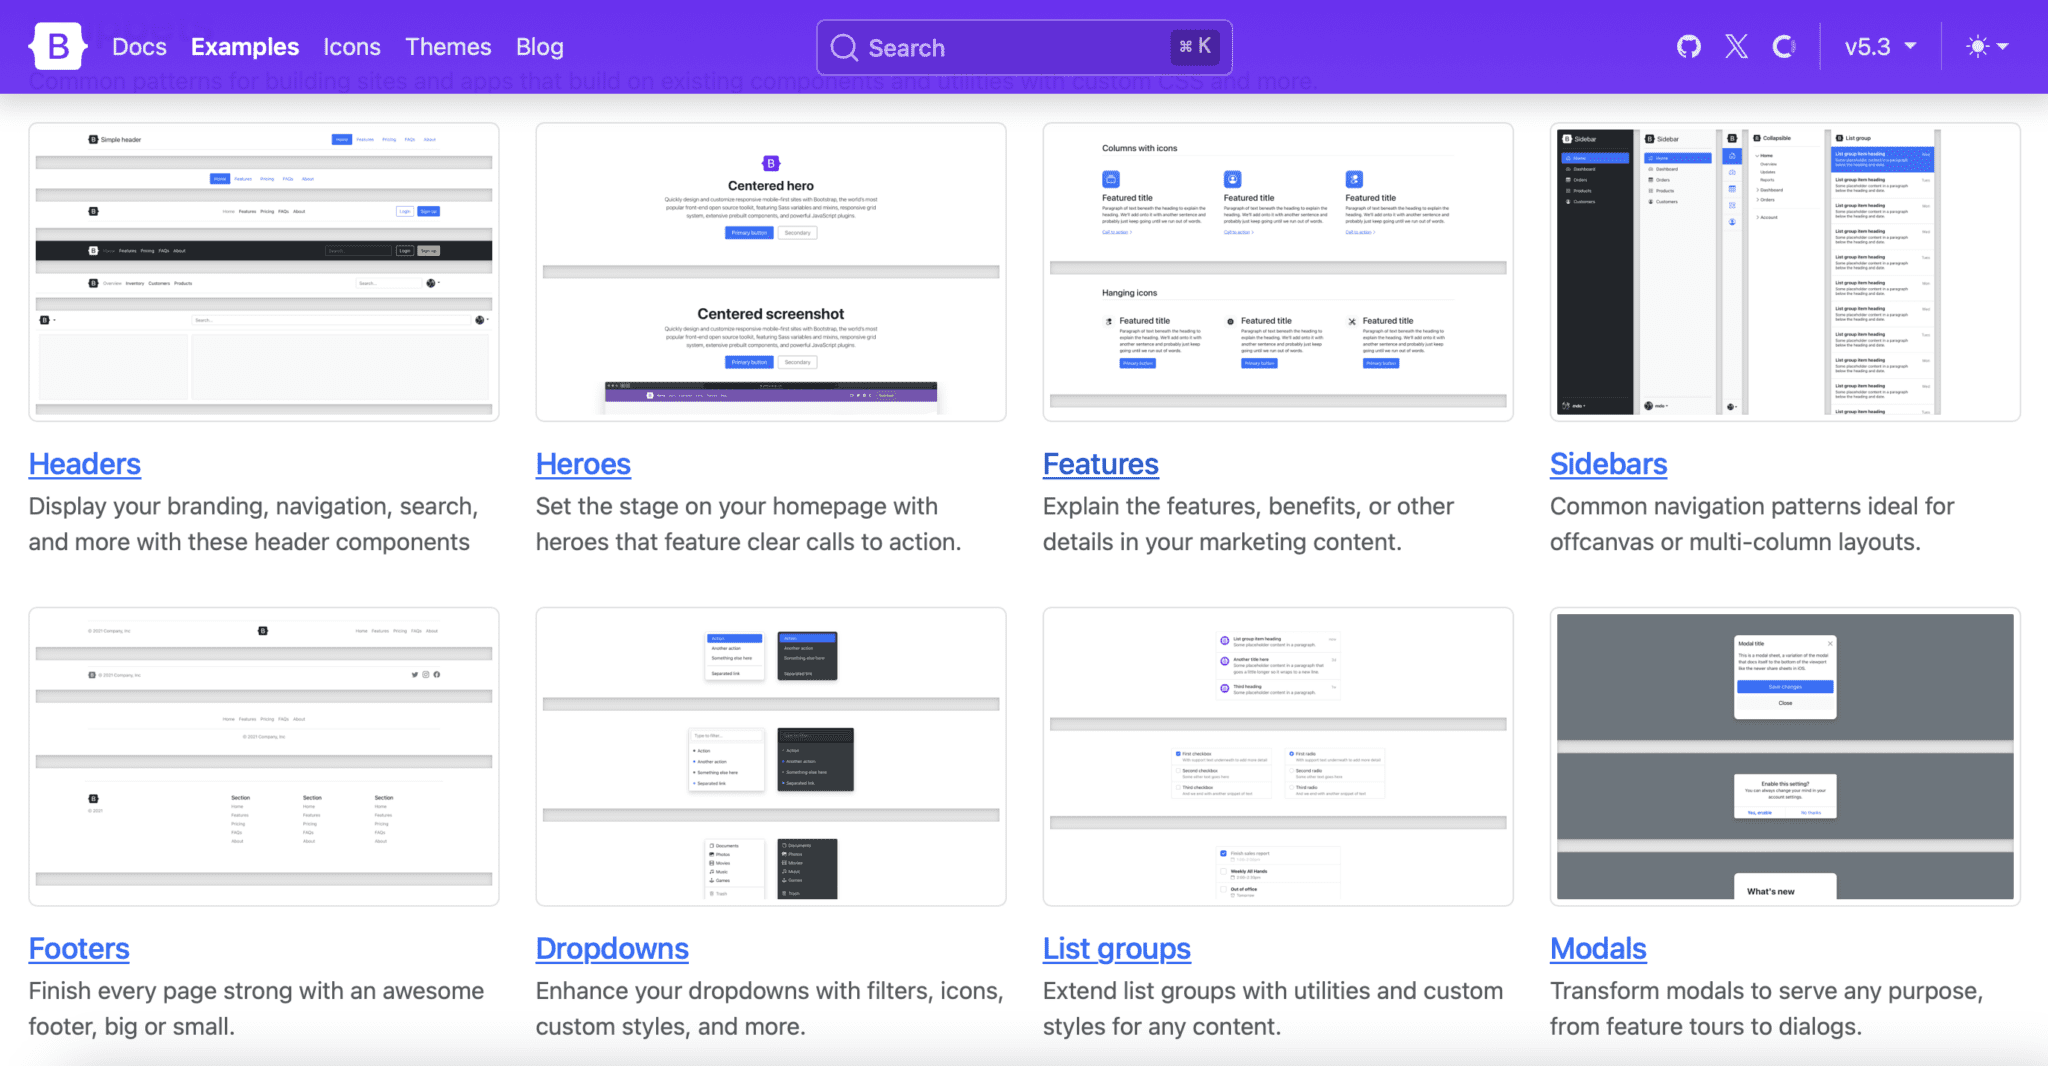Screen dimensions: 2048x1066
Task: Navigate to the Docs page
Action: pyautogui.click(x=139, y=46)
